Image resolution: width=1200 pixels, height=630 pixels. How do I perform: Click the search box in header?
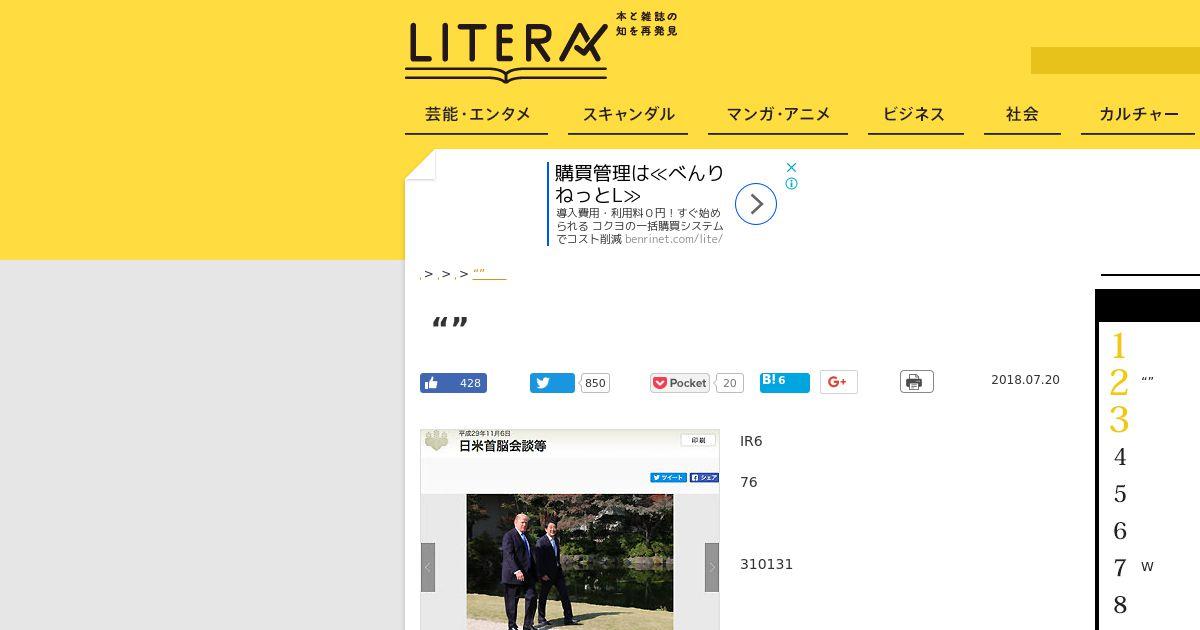[1115, 60]
